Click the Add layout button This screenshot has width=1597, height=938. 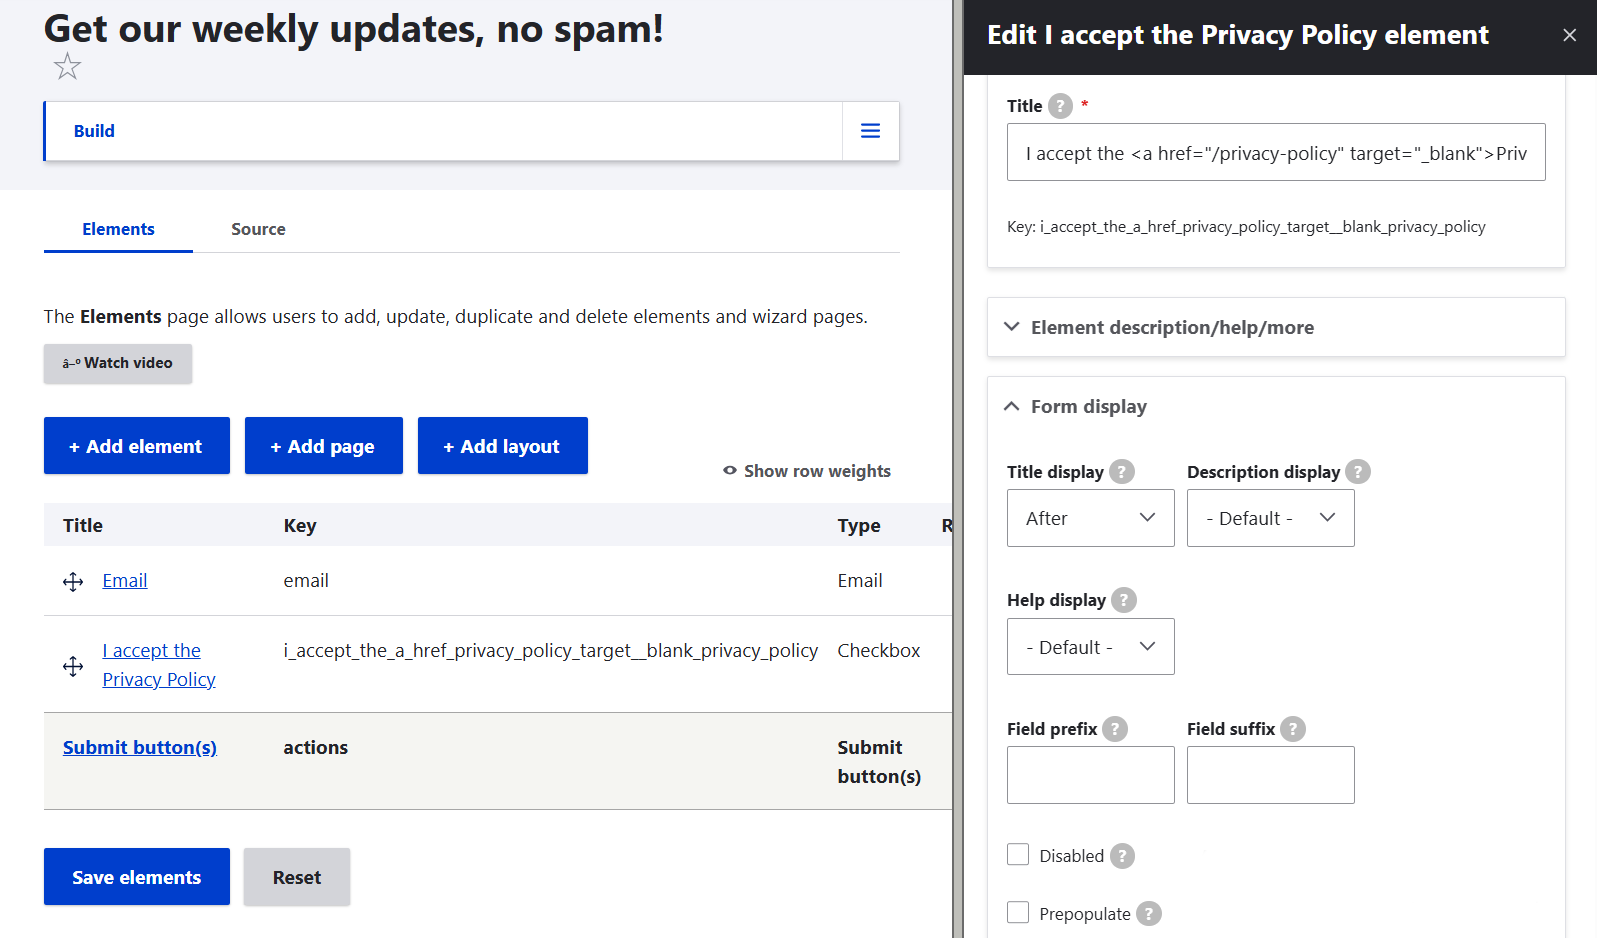pyautogui.click(x=503, y=446)
